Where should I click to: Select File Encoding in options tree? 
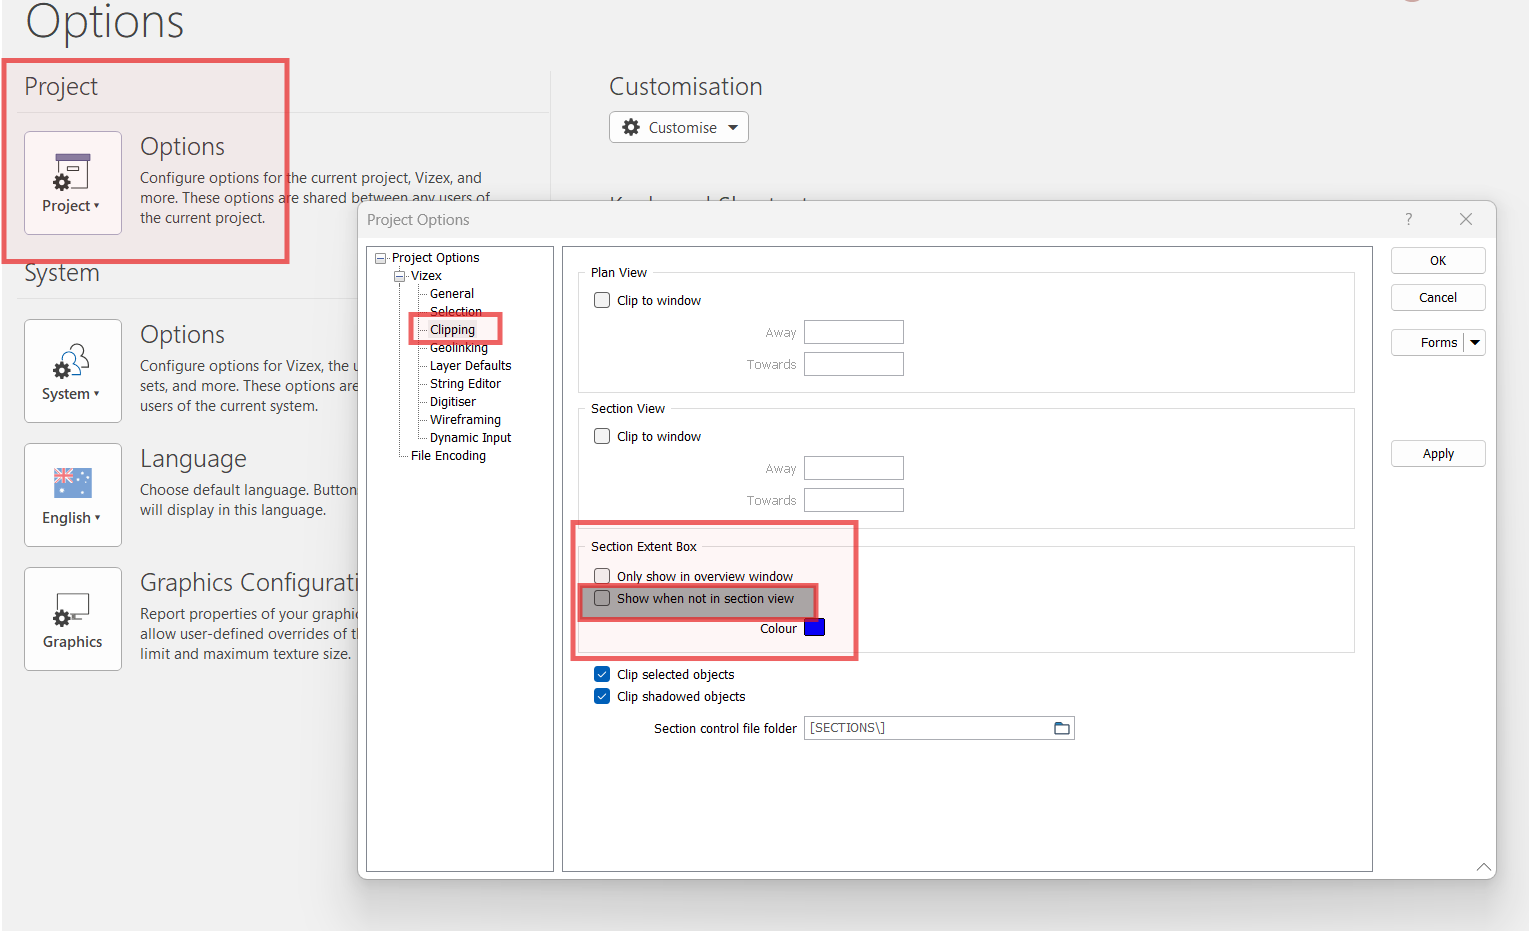[448, 456]
